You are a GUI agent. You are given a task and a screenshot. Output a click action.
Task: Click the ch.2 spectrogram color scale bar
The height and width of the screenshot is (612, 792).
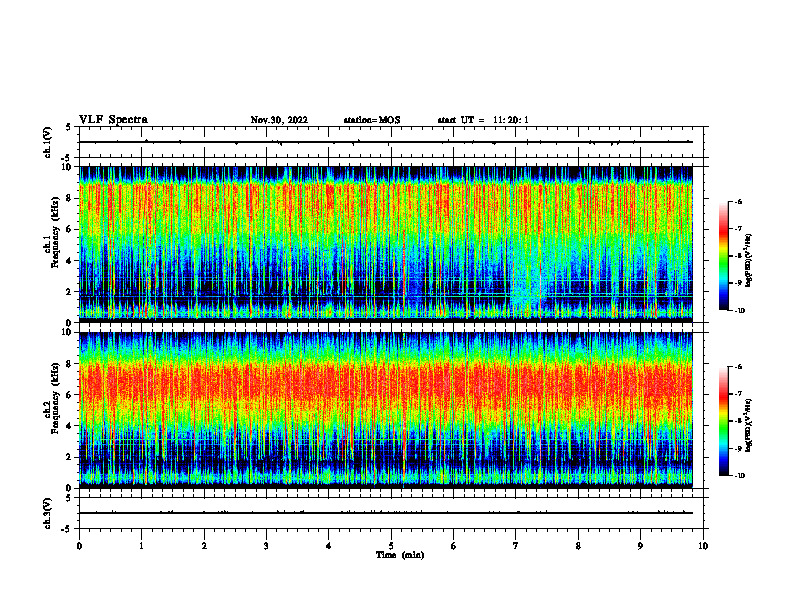pos(723,421)
